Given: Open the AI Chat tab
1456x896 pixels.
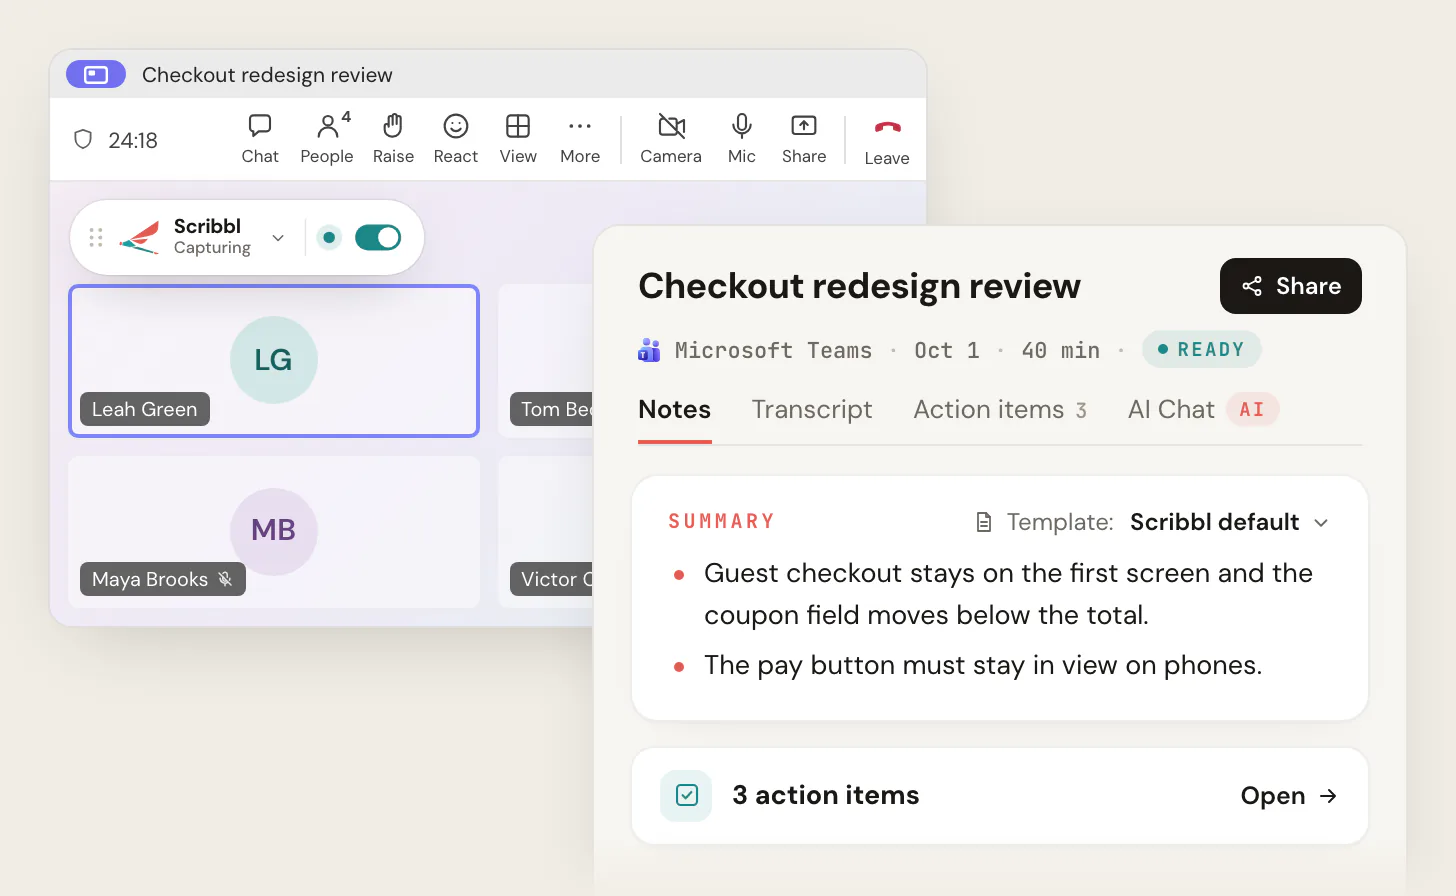Looking at the screenshot, I should [x=1203, y=410].
